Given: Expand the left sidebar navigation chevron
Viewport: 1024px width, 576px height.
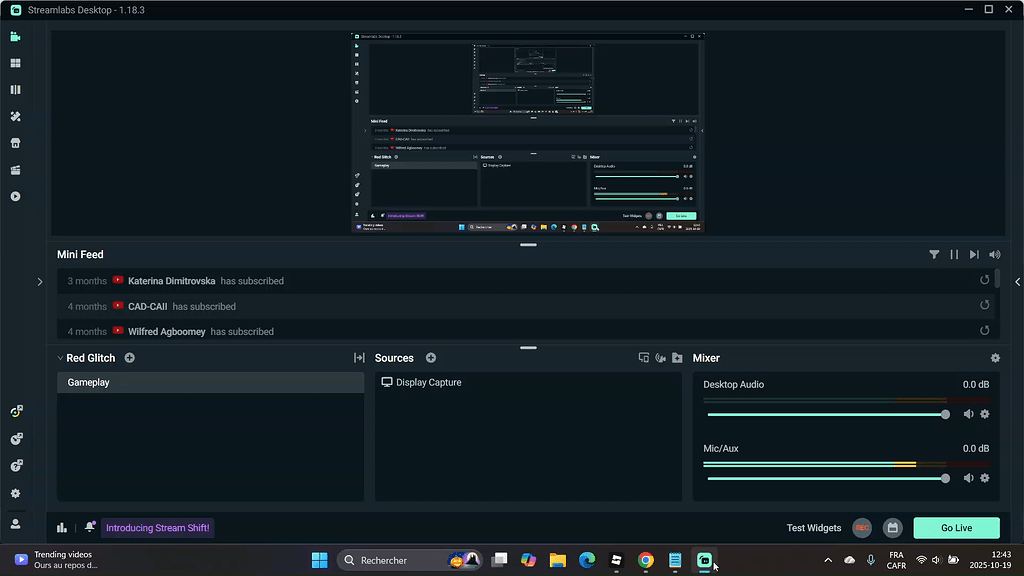Looking at the screenshot, I should pos(40,282).
